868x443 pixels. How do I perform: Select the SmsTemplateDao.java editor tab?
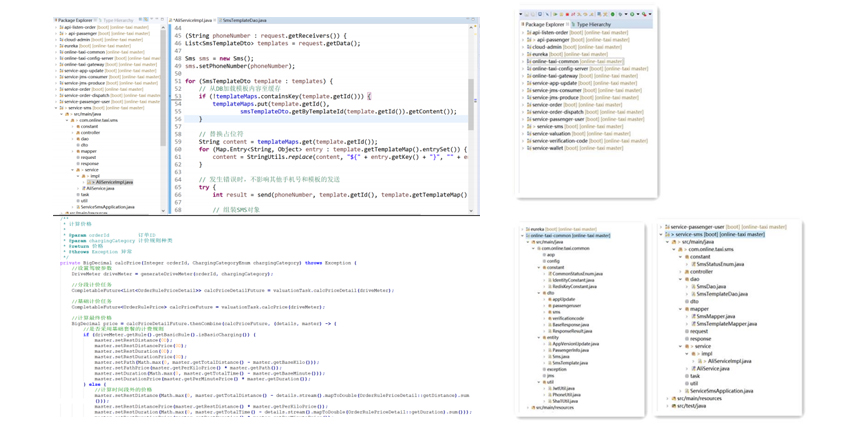(242, 20)
